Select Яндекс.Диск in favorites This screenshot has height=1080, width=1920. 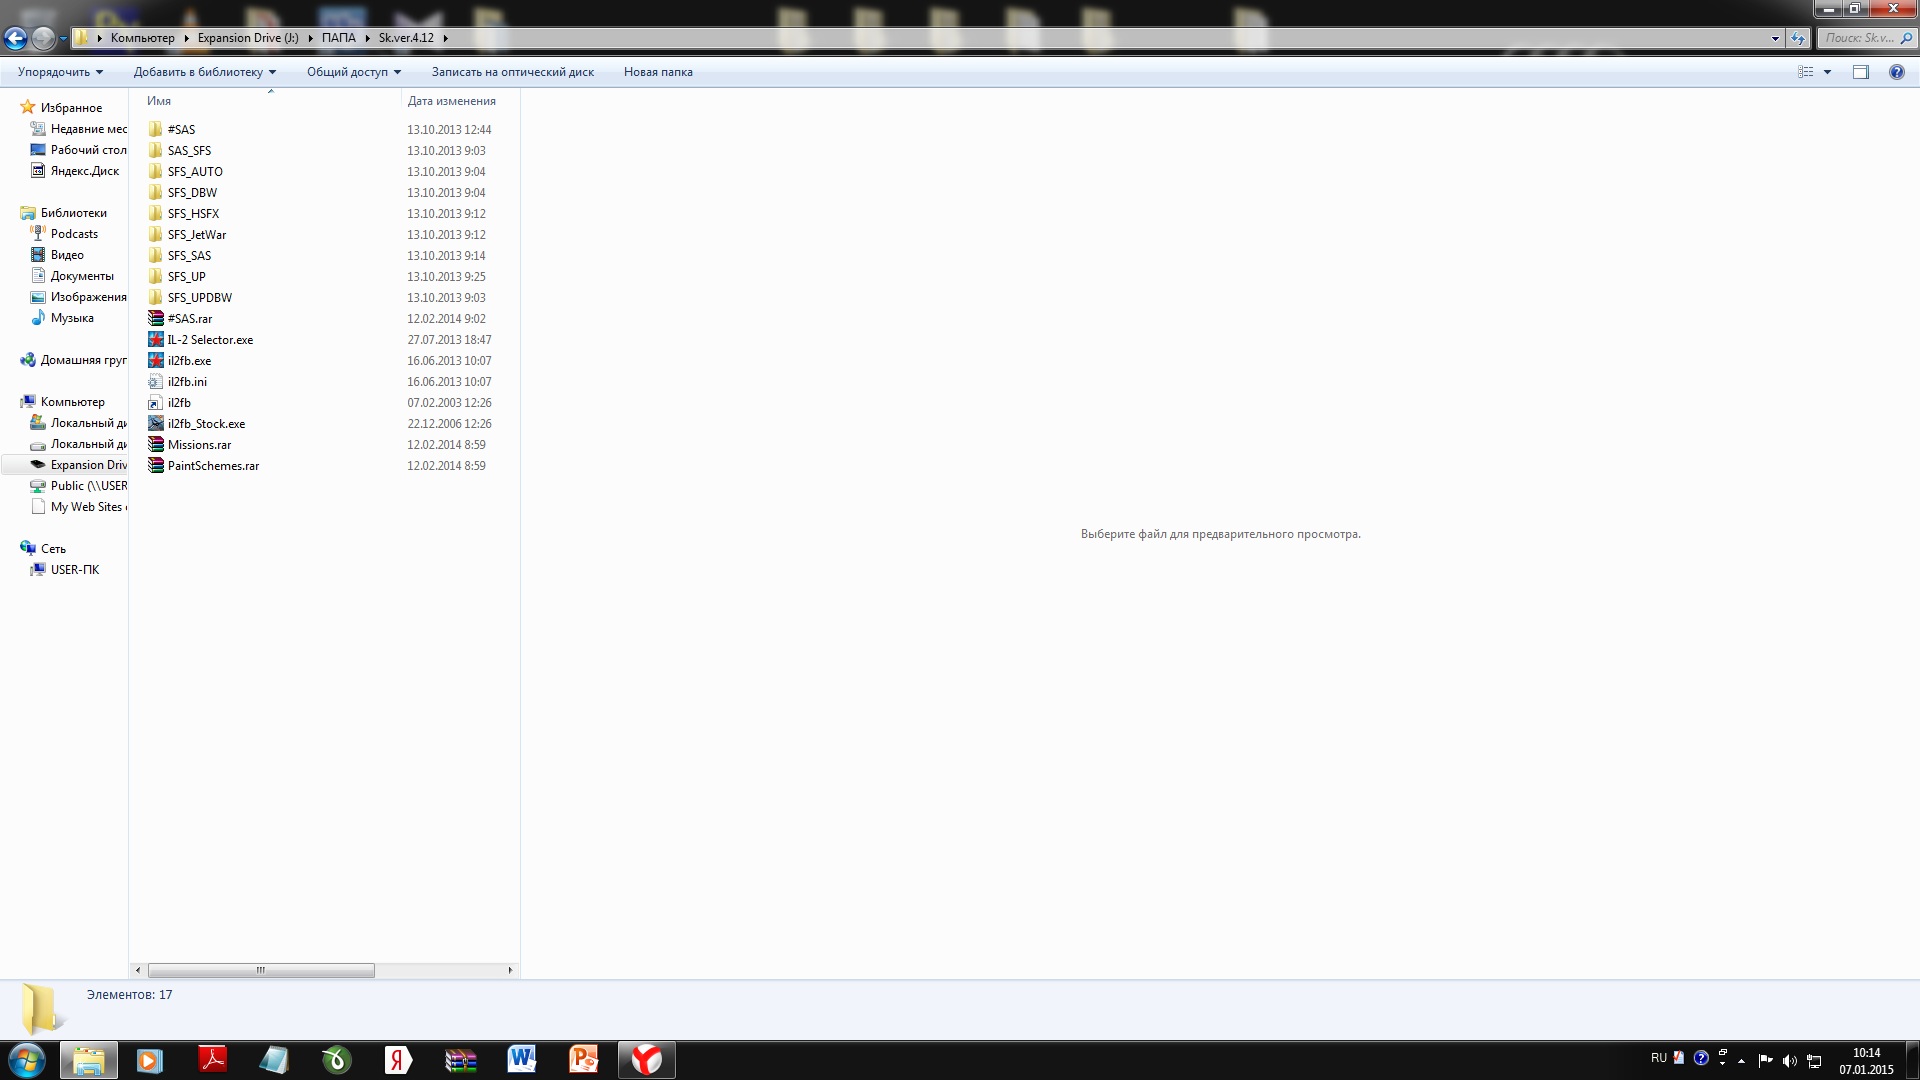84,171
